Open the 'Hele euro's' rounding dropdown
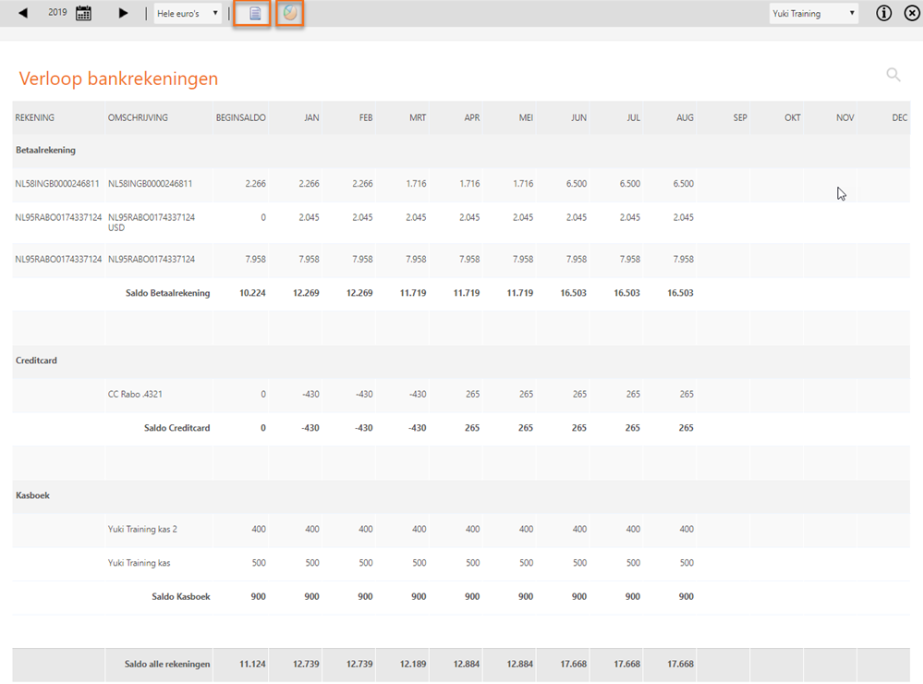The image size is (923, 684). click(187, 13)
